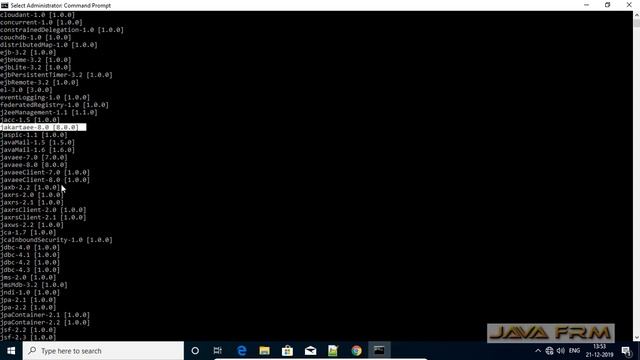Click line jmsMdb-3.2 [1.0.0]
Viewport: 640px width, 360px height.
[34, 285]
